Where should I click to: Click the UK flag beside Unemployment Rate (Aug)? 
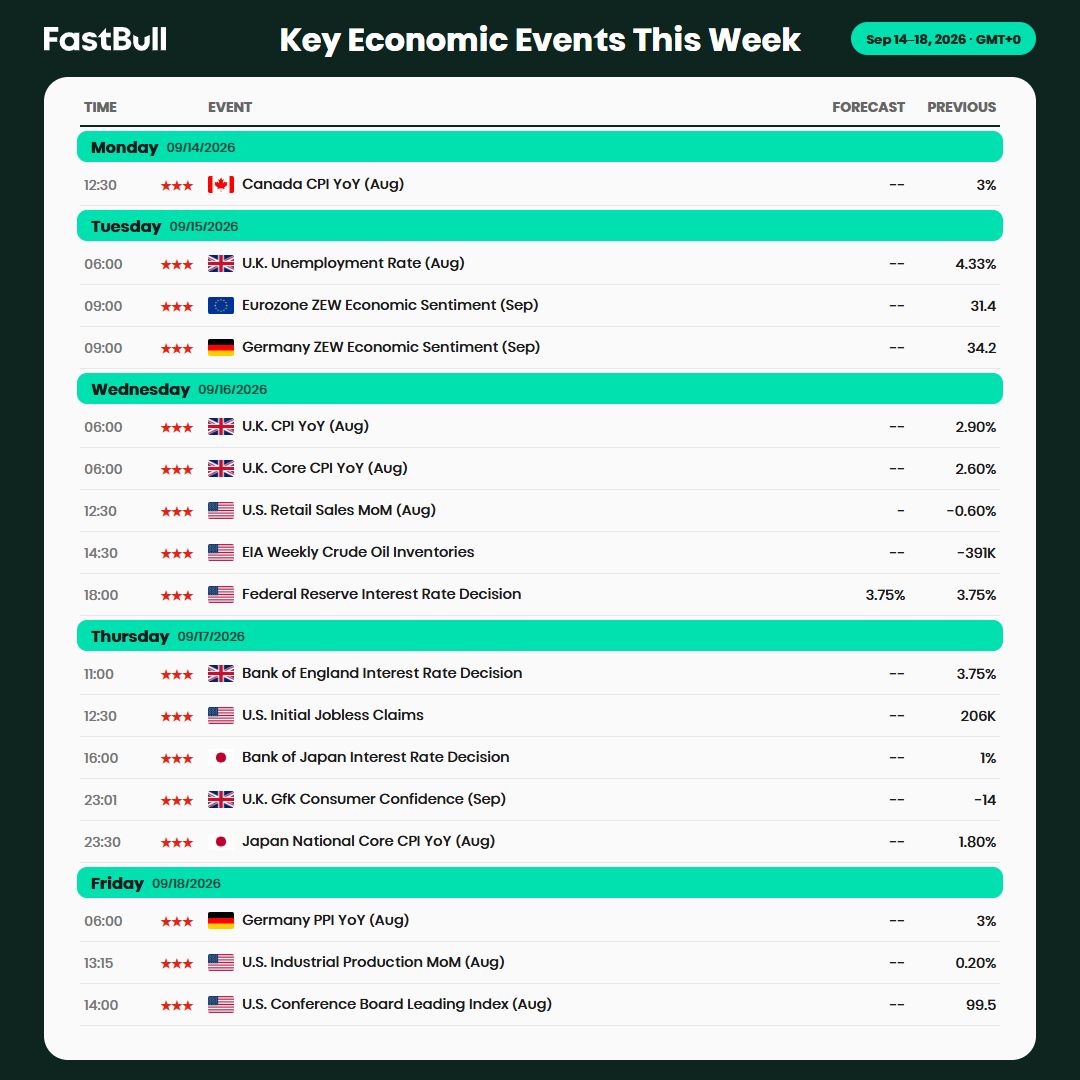point(220,263)
